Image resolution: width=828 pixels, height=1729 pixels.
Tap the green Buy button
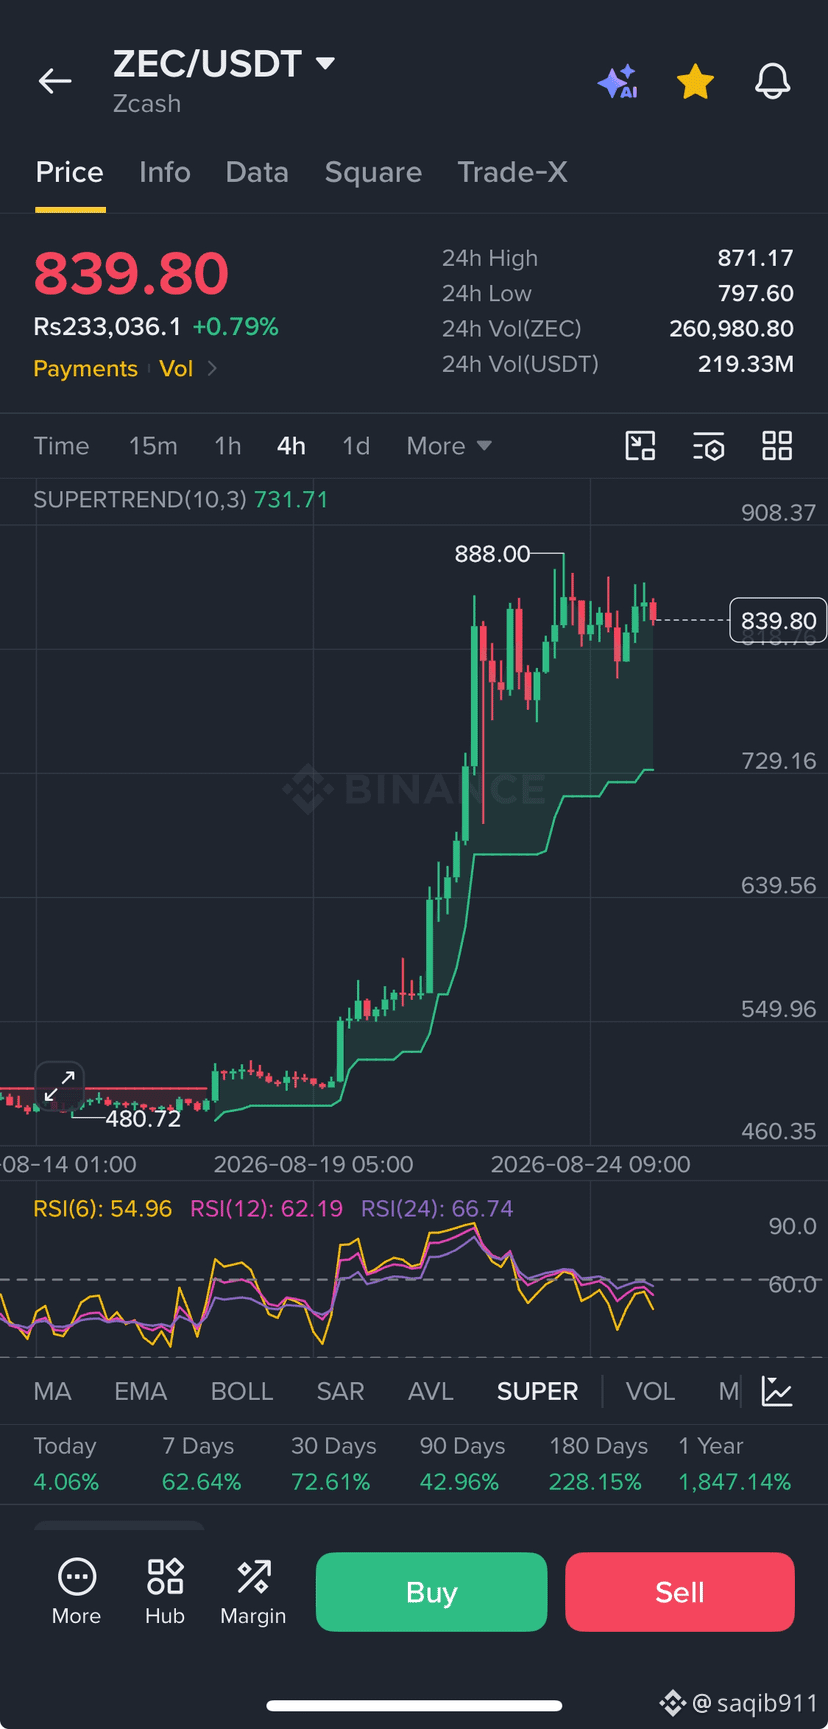pyautogui.click(x=431, y=1592)
